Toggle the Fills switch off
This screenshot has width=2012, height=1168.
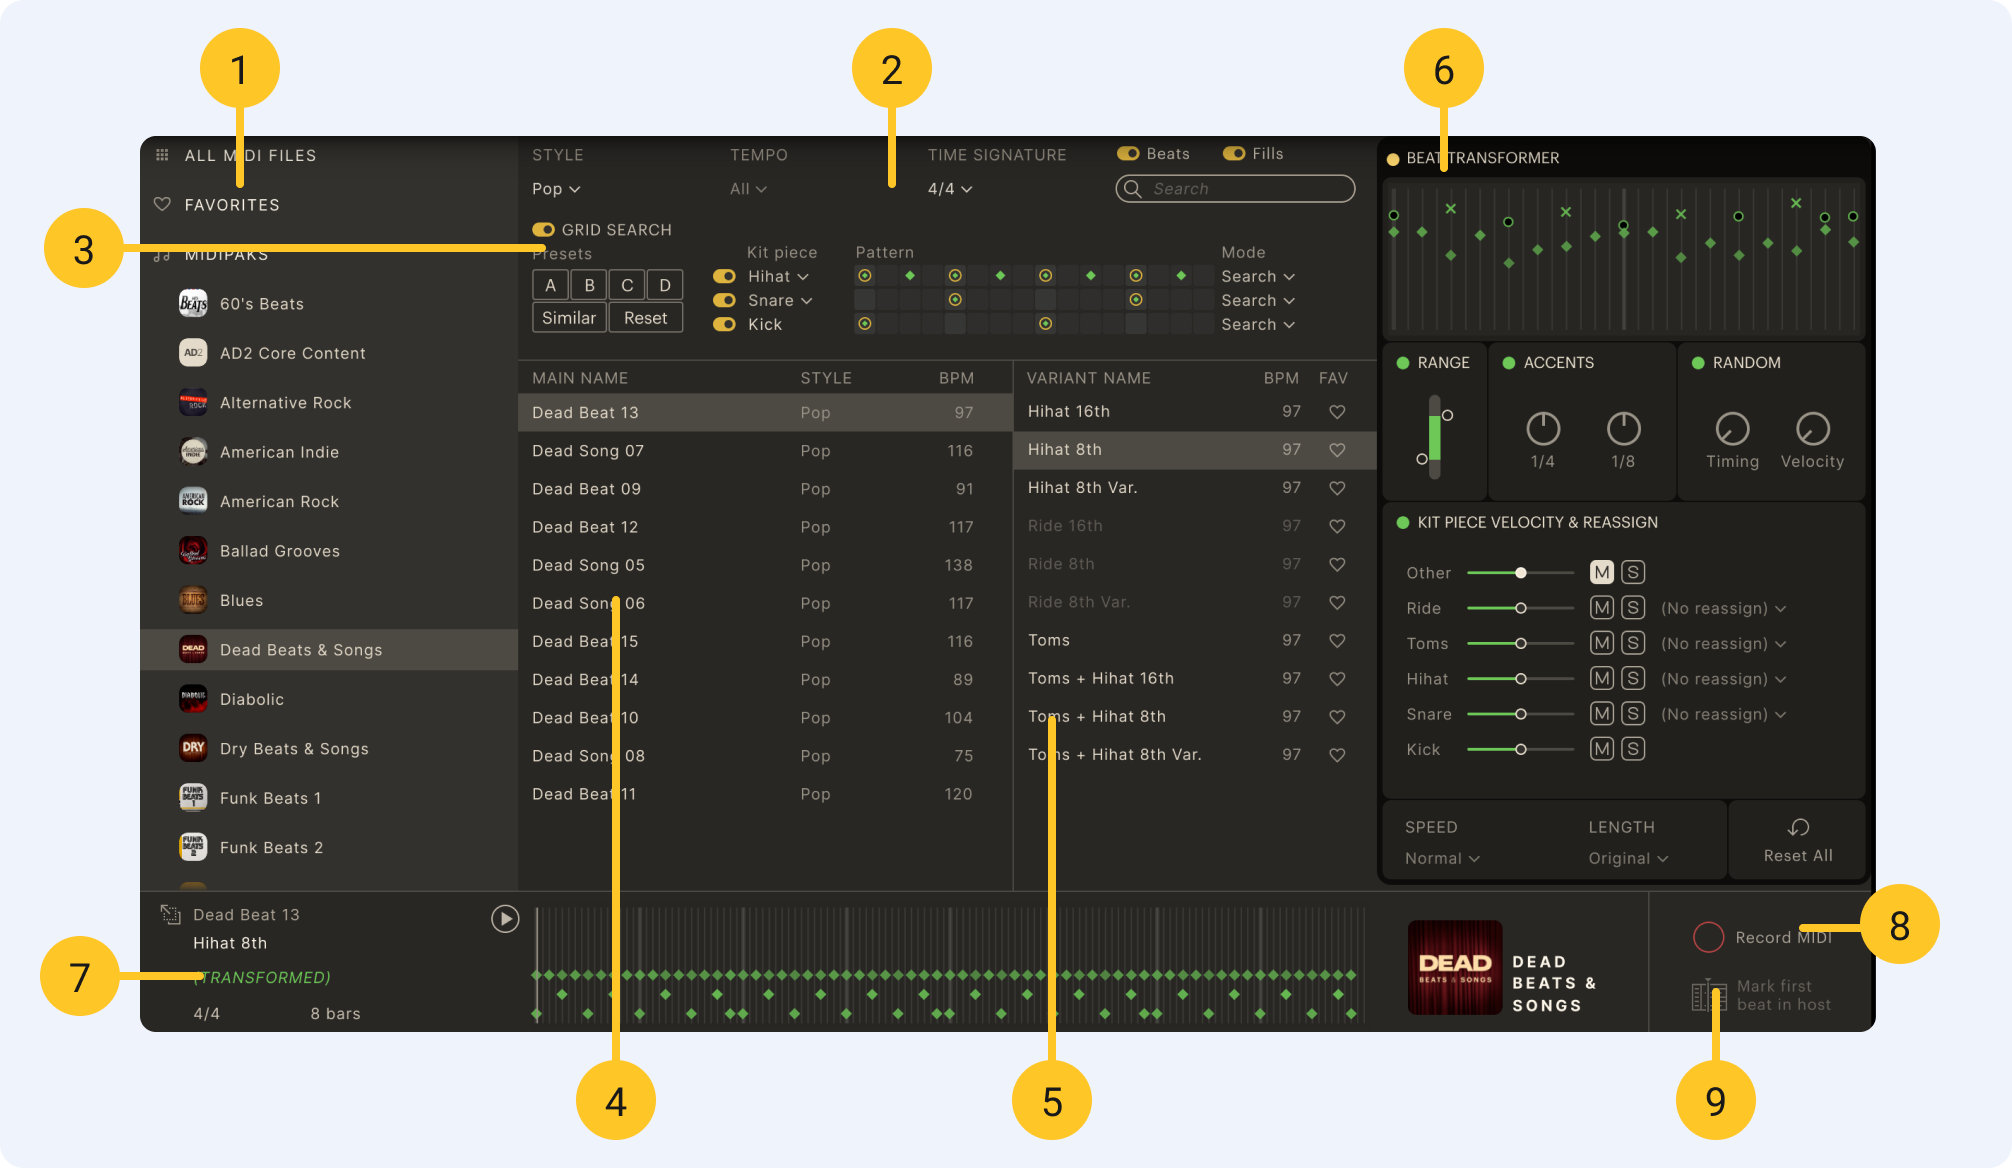tap(1231, 153)
